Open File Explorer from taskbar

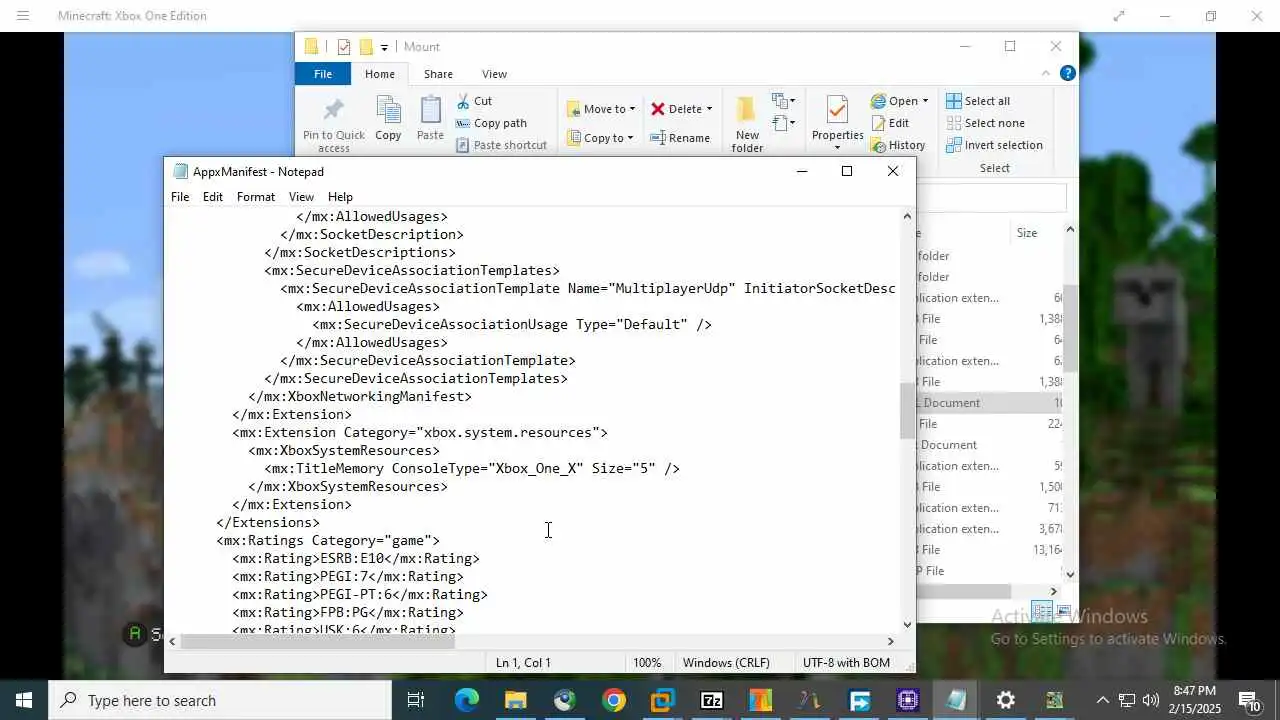pyautogui.click(x=516, y=700)
